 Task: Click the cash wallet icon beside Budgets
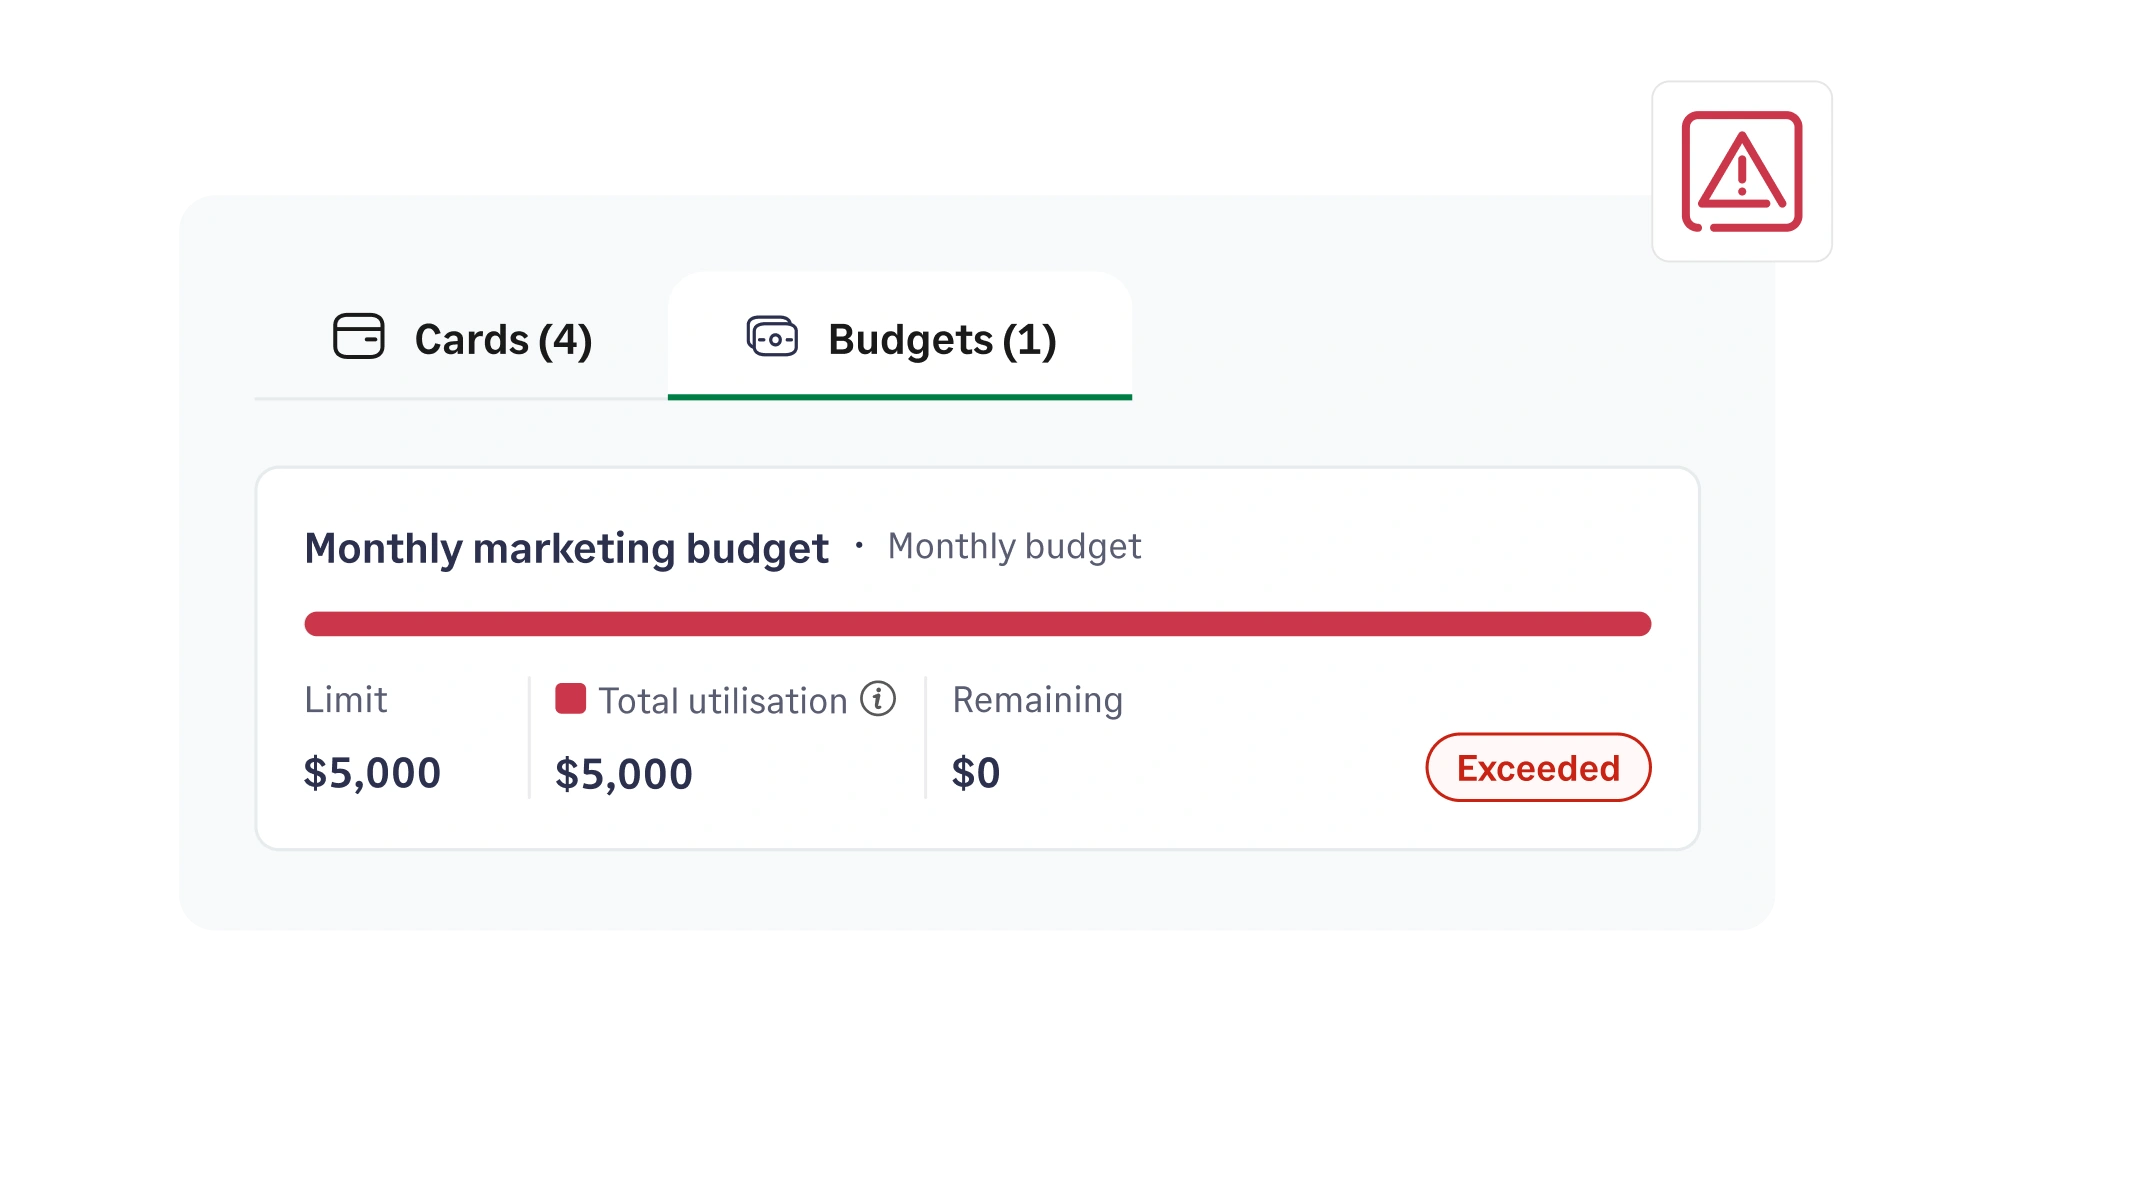(772, 338)
